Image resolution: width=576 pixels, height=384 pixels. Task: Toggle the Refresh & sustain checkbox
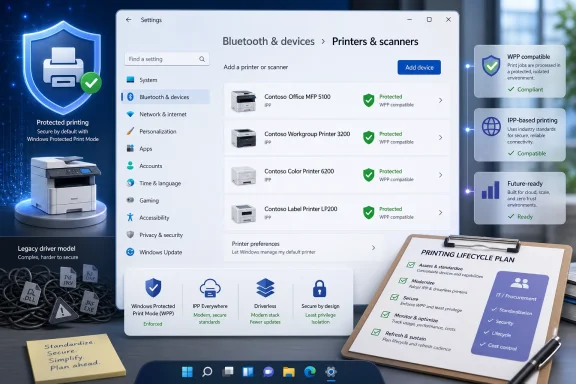coord(376,332)
